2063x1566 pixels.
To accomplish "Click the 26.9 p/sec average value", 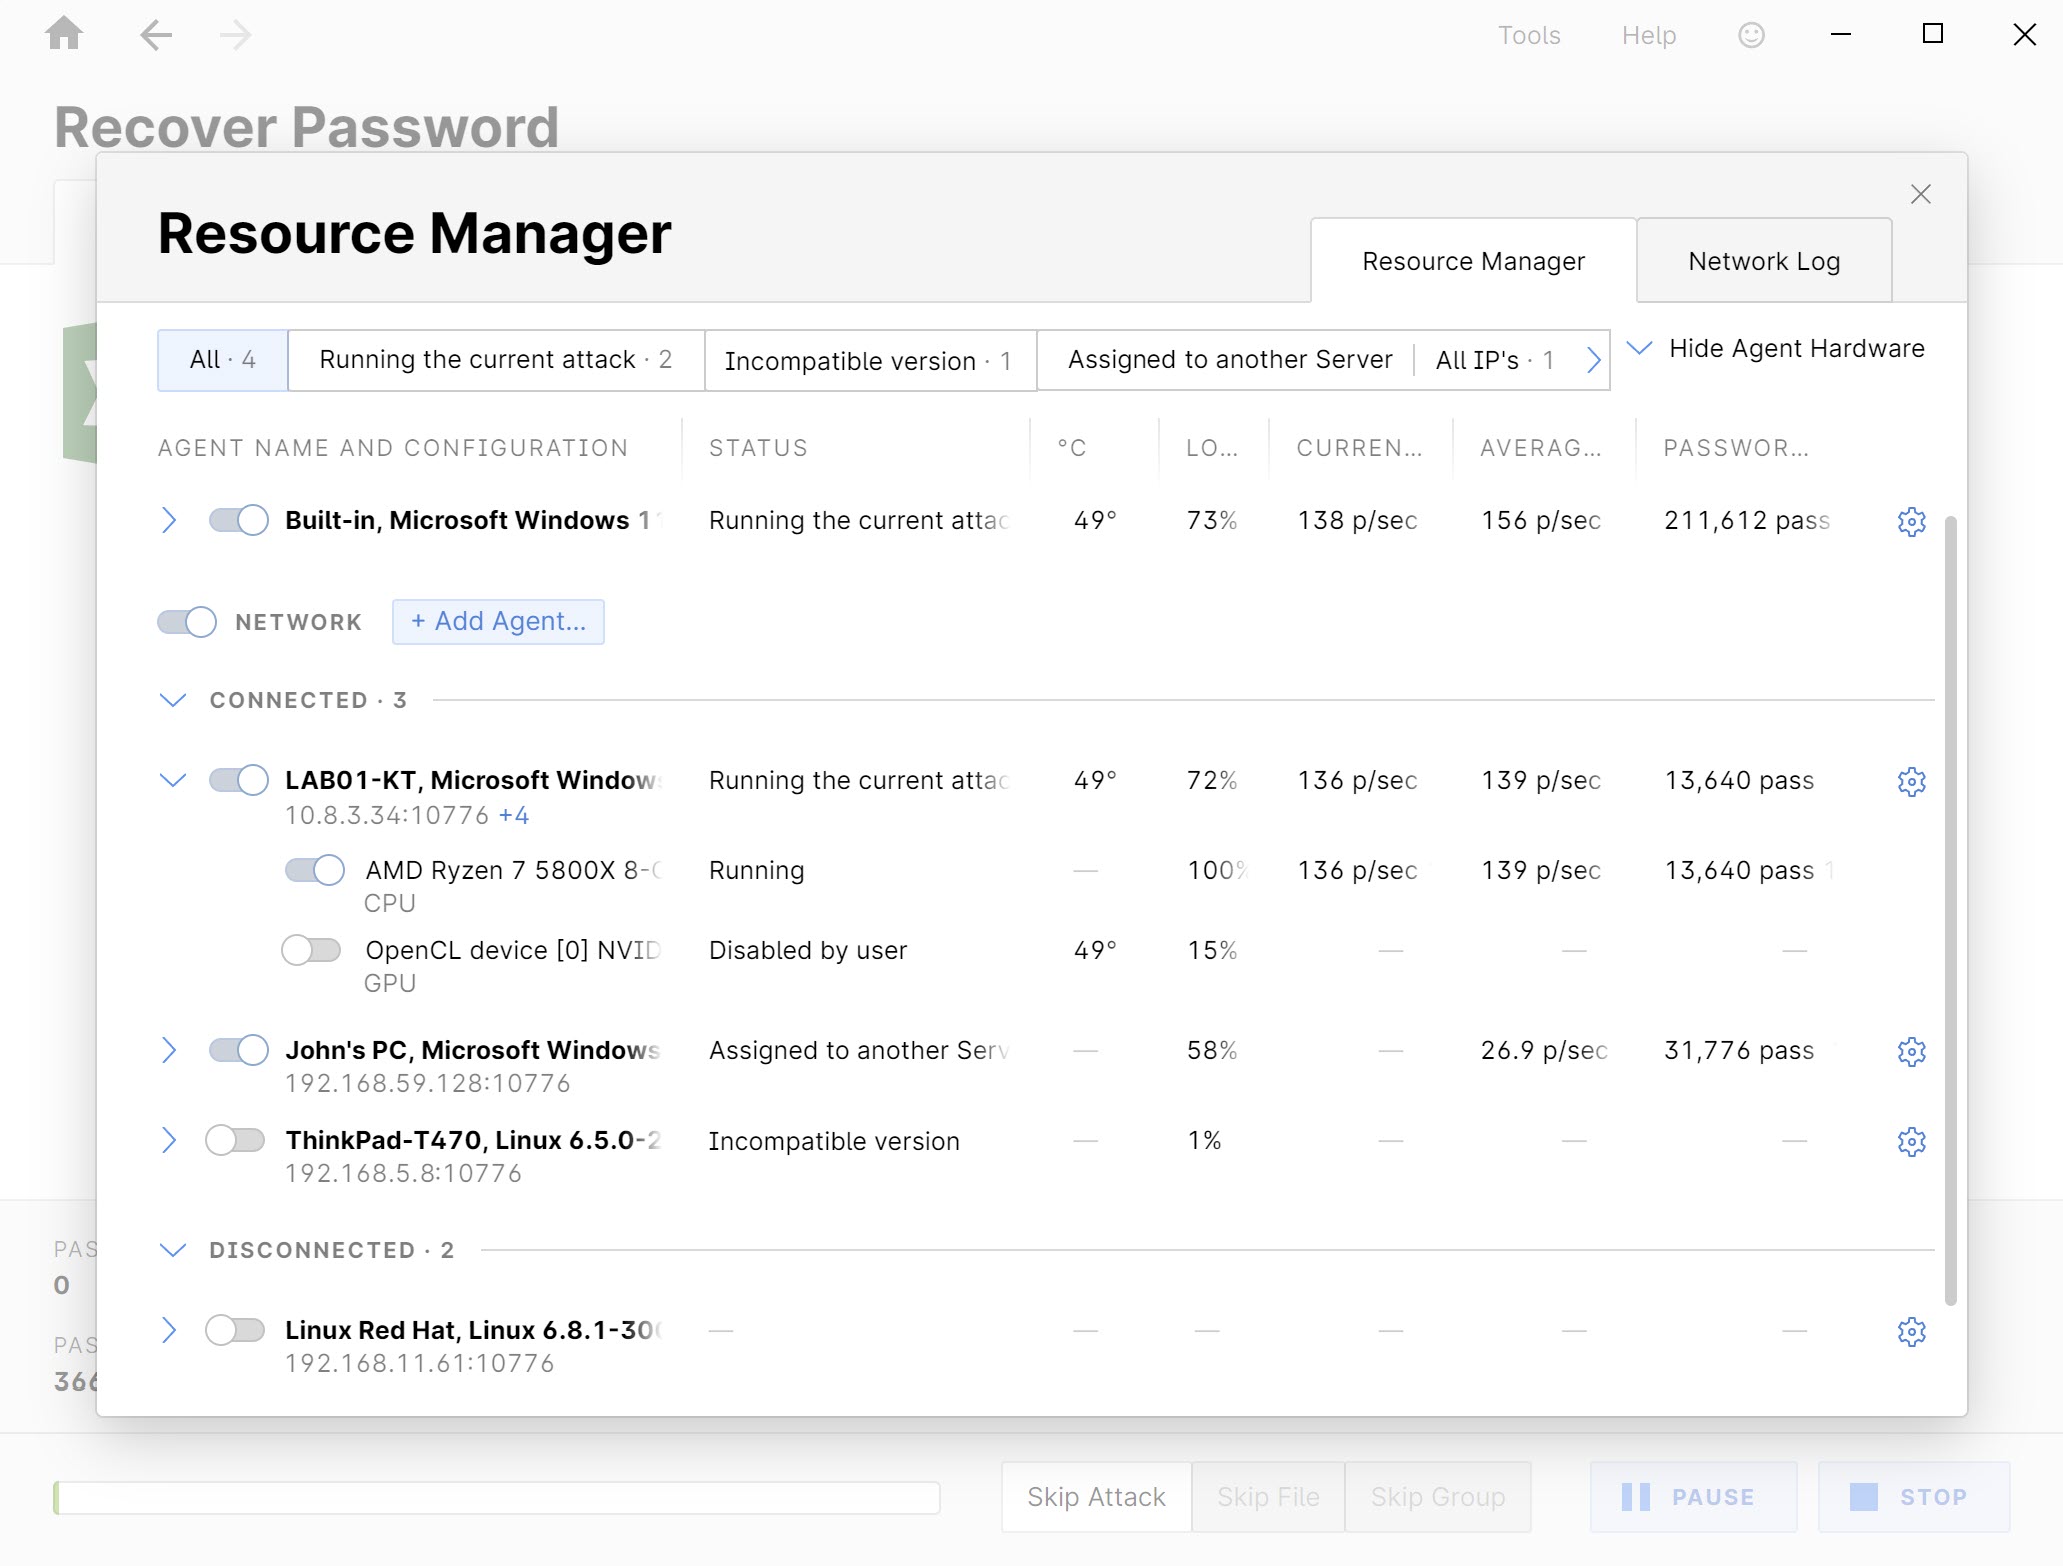I will point(1544,1050).
